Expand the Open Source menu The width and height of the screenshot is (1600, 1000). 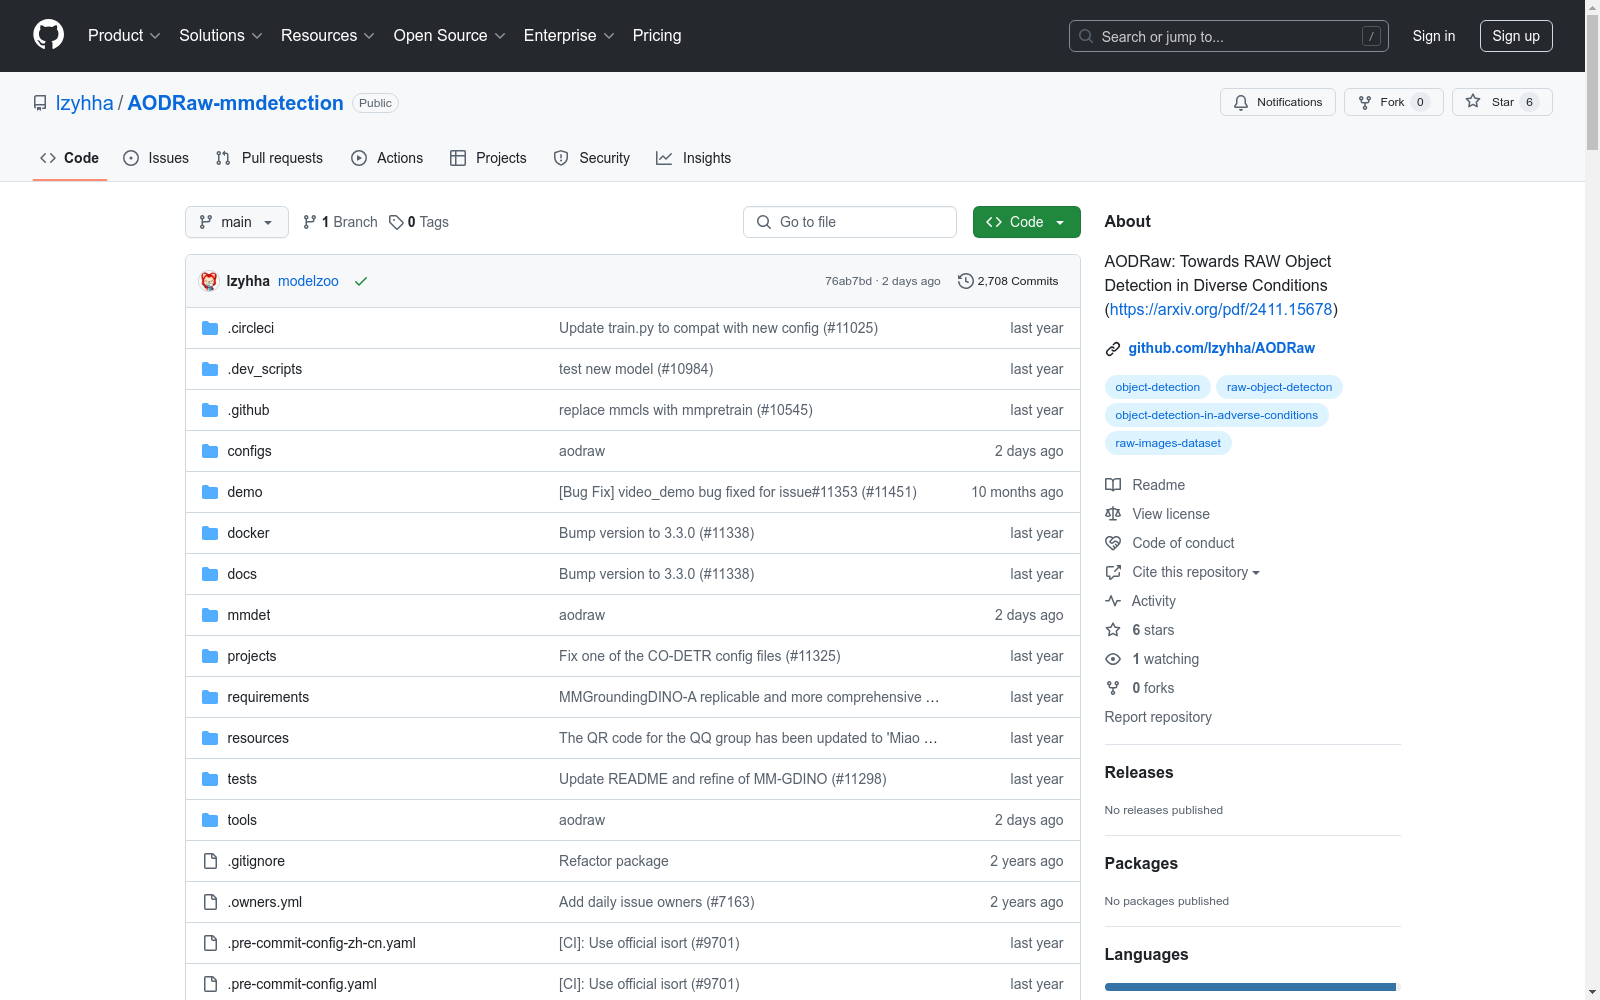450,36
